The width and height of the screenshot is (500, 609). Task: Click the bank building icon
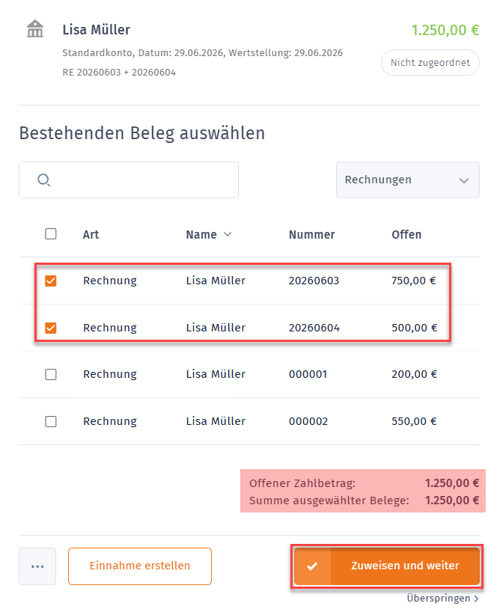point(35,29)
